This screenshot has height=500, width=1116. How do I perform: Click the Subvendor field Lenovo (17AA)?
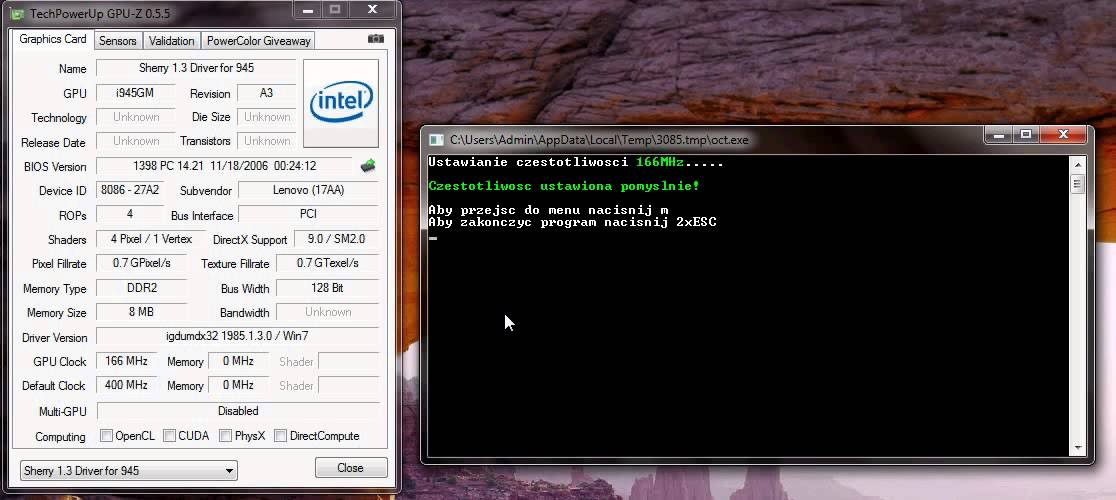pos(308,191)
